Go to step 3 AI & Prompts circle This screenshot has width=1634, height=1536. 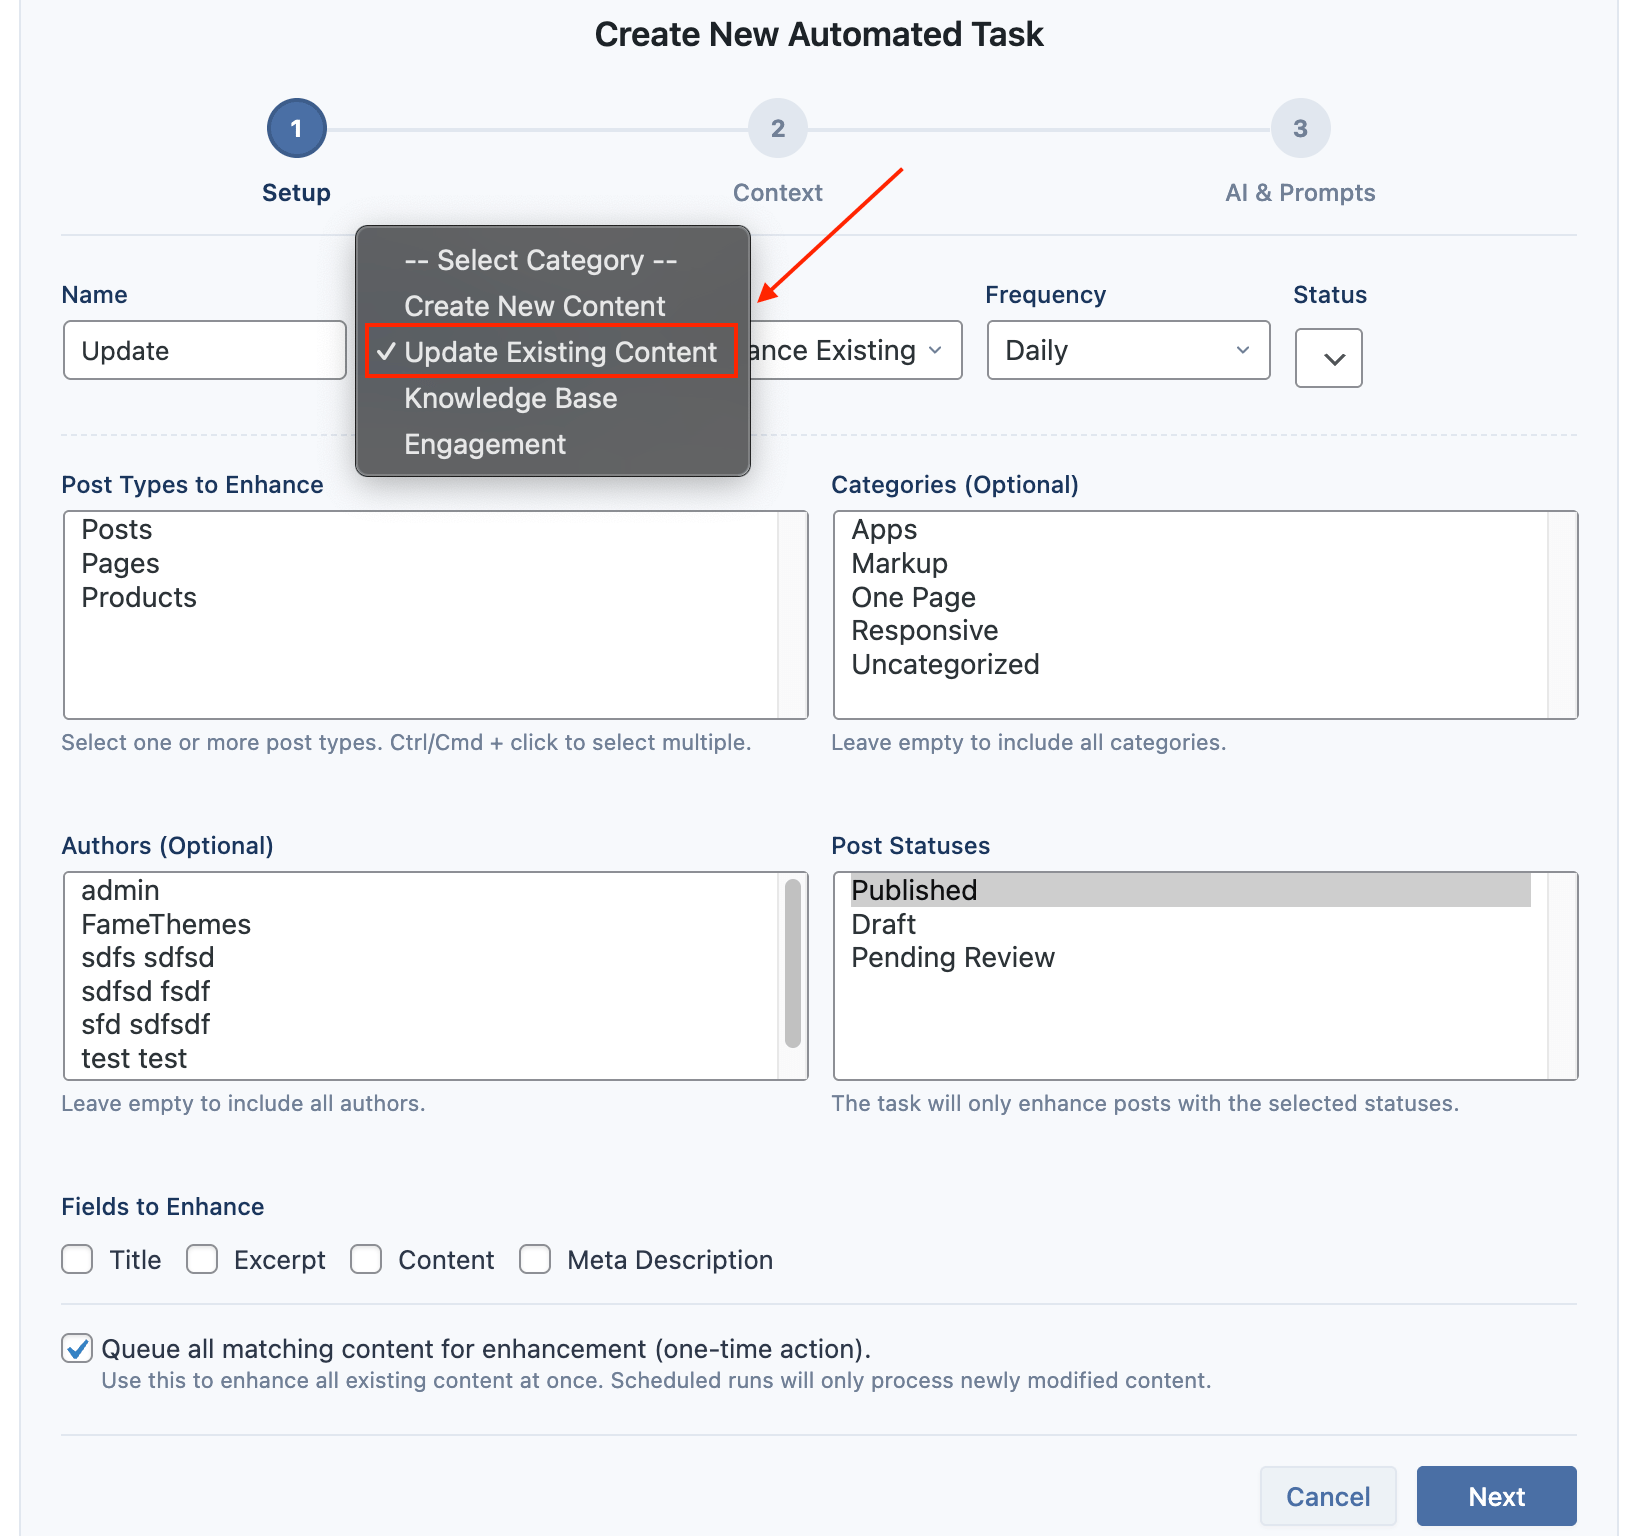tap(1300, 128)
